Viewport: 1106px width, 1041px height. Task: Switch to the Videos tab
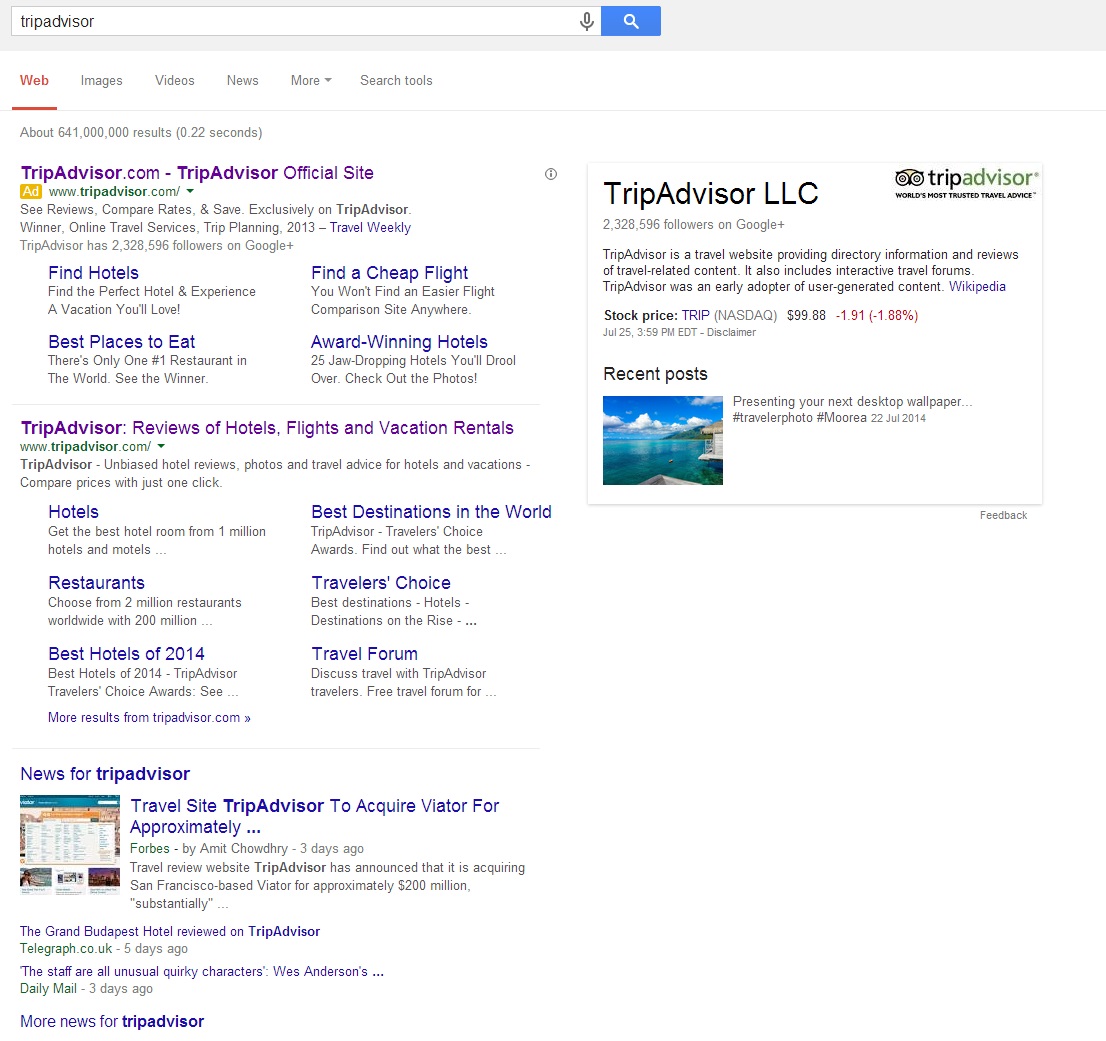[x=174, y=80]
